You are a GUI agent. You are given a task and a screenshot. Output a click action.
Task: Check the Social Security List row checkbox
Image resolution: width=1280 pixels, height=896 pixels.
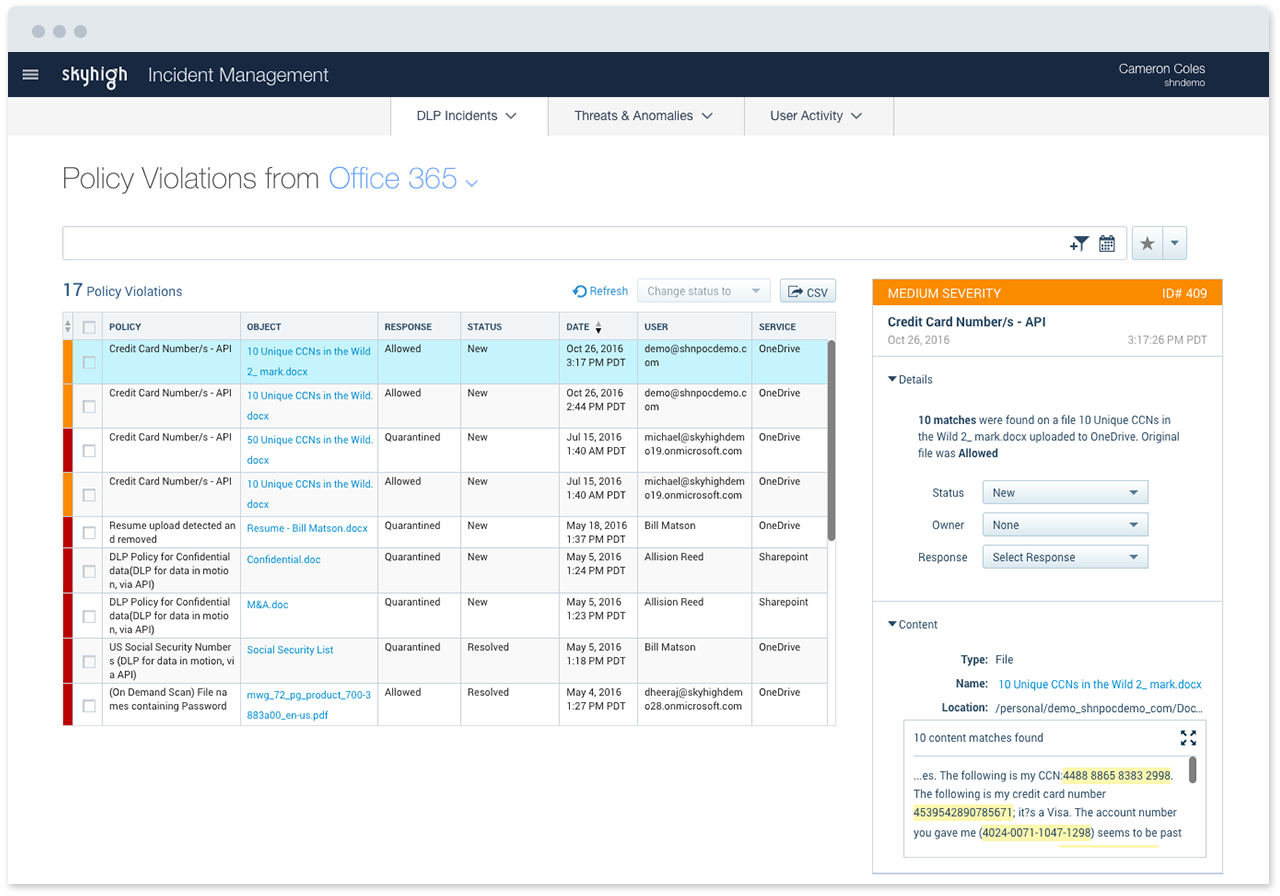[89, 661]
